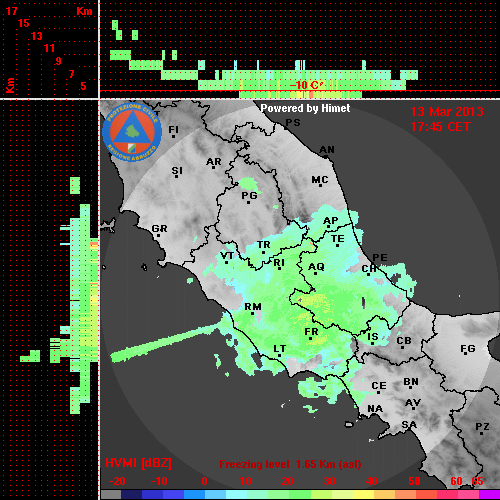
Task: Select the AN city label
Action: [x=327, y=150]
